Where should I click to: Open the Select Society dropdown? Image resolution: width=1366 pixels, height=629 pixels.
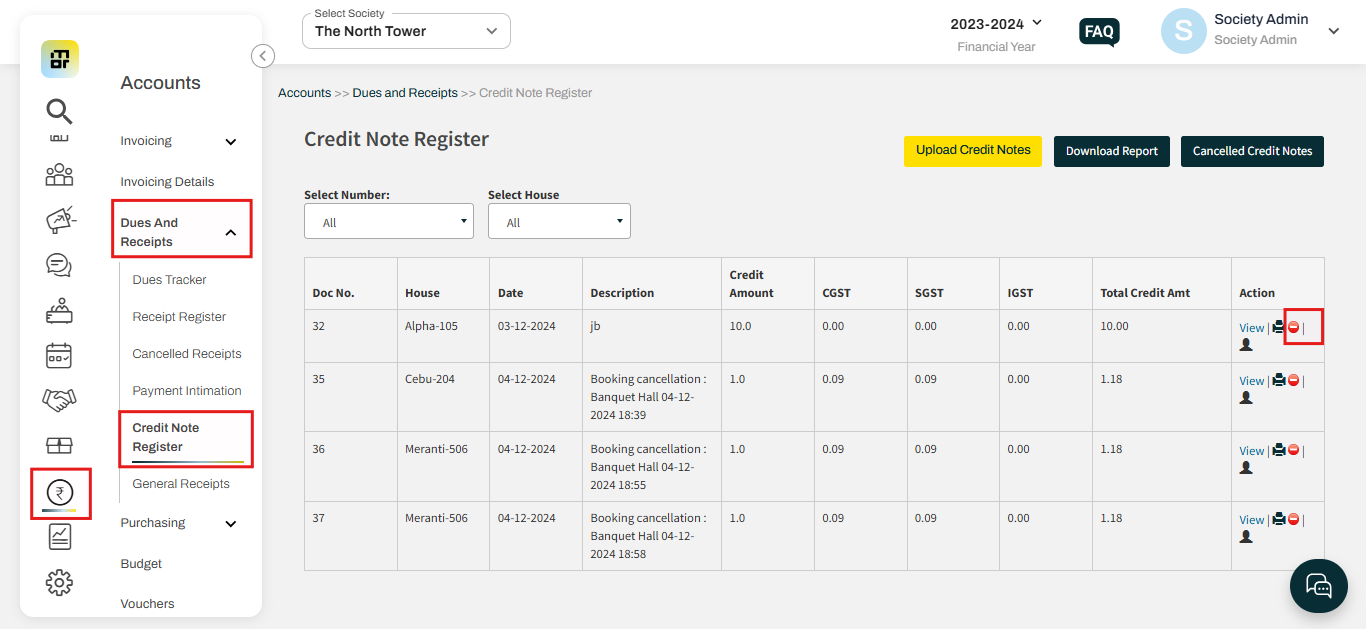click(406, 31)
